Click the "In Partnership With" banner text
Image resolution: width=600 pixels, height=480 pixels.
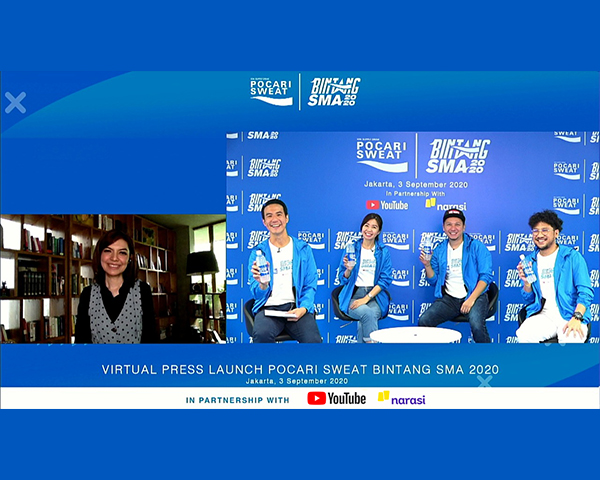(x=238, y=399)
